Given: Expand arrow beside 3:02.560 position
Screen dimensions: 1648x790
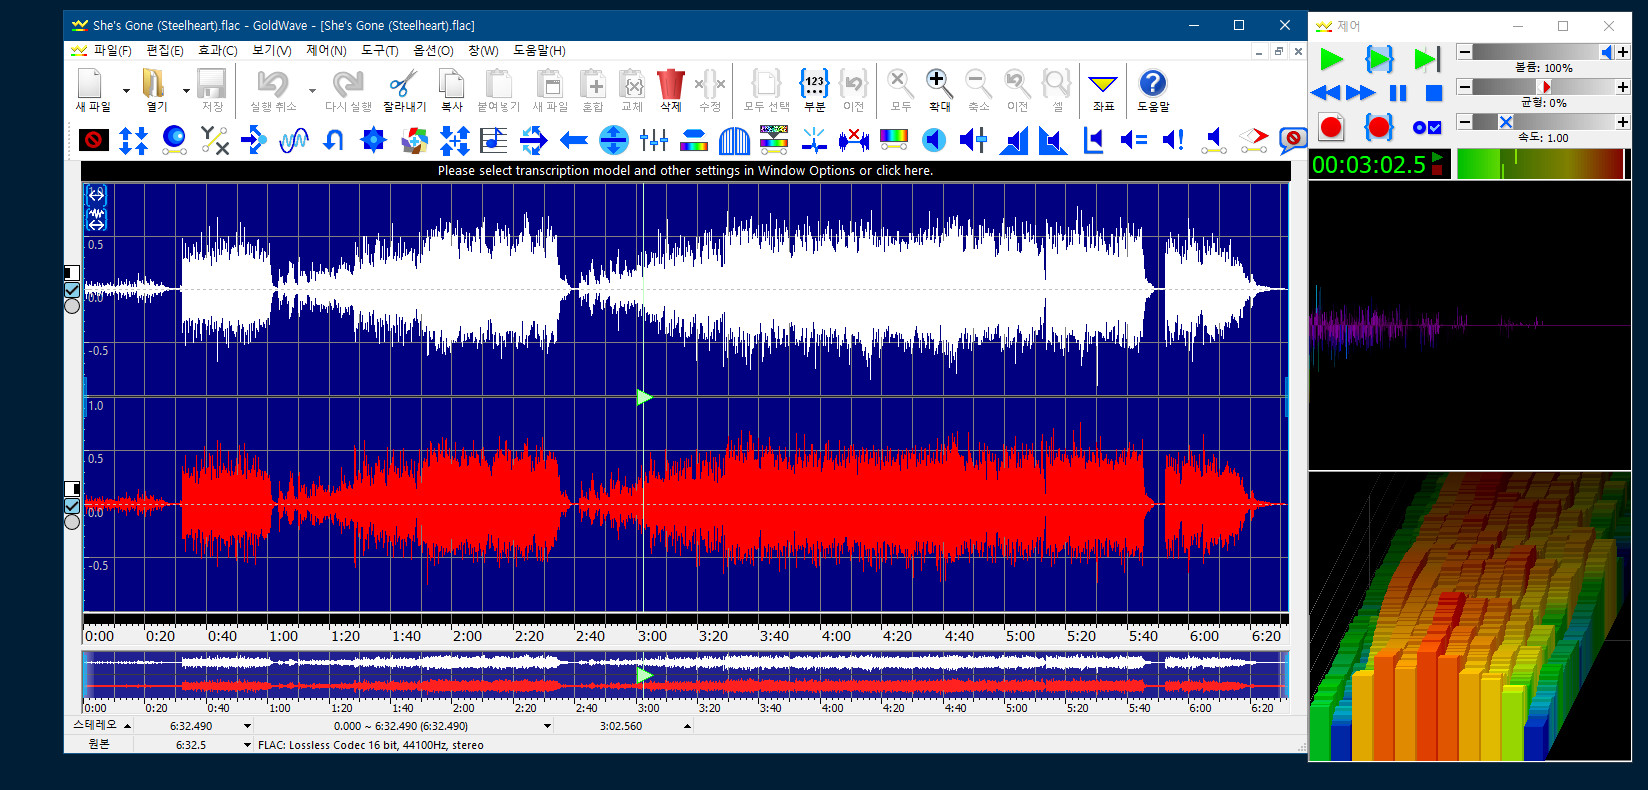Looking at the screenshot, I should pyautogui.click(x=687, y=726).
